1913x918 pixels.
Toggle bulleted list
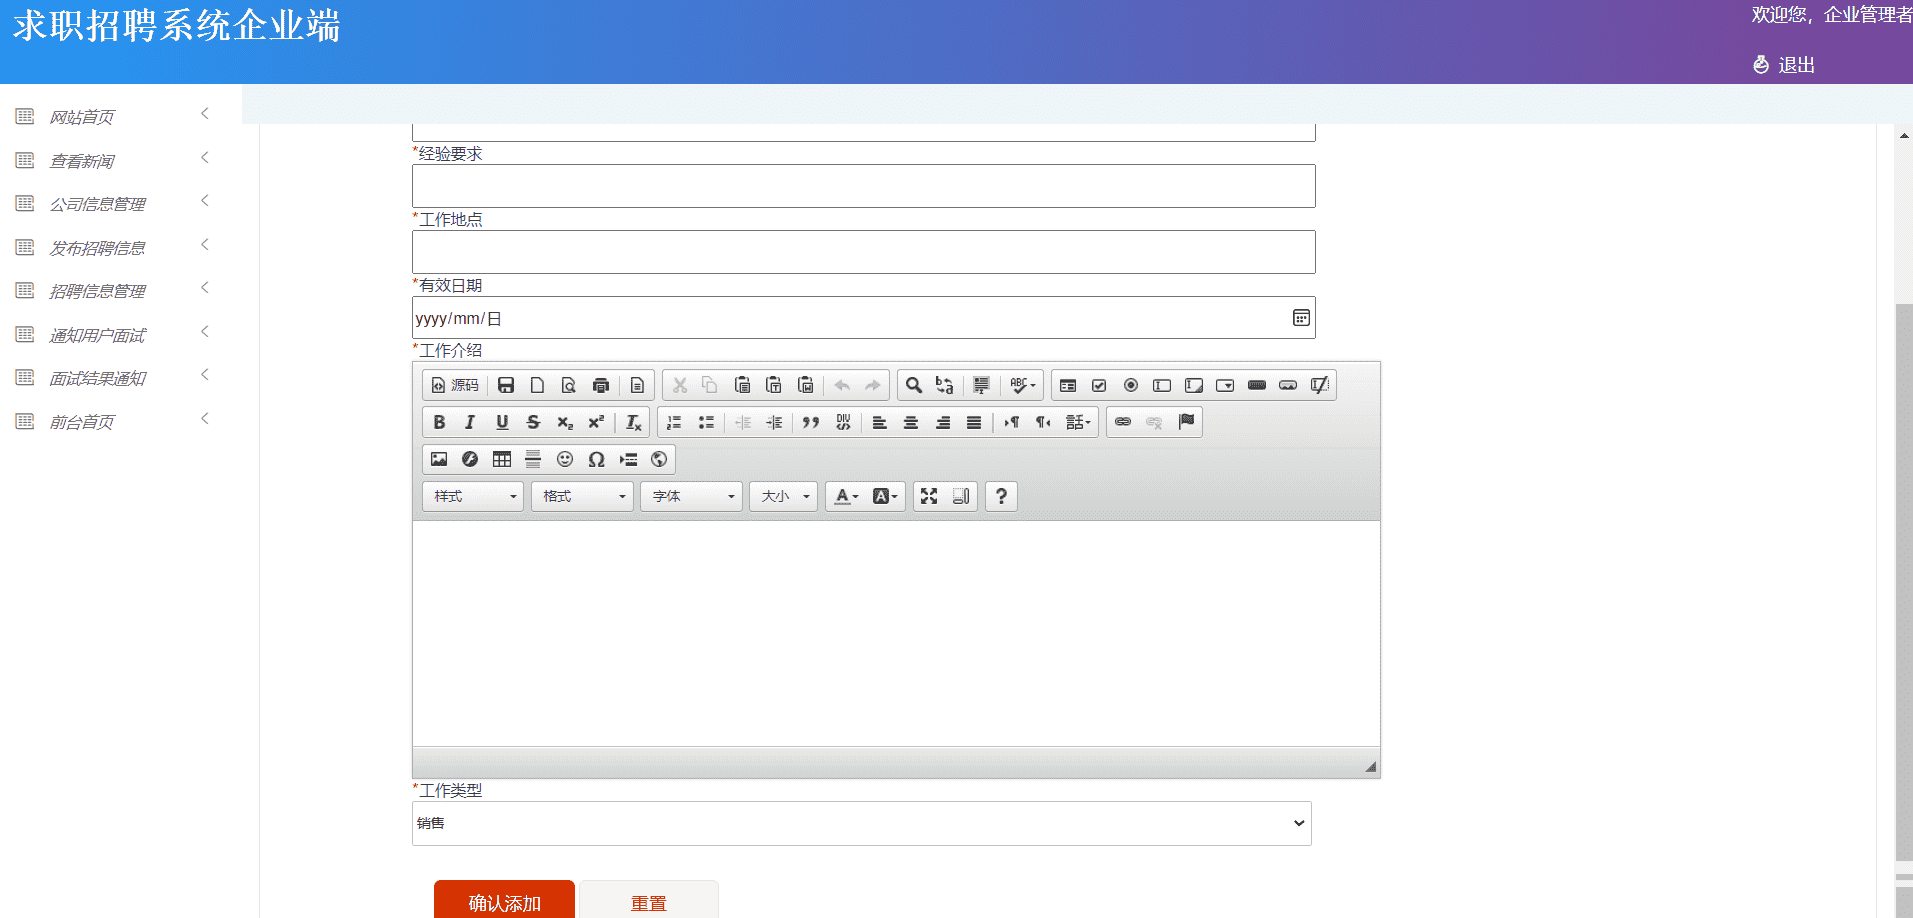(706, 422)
